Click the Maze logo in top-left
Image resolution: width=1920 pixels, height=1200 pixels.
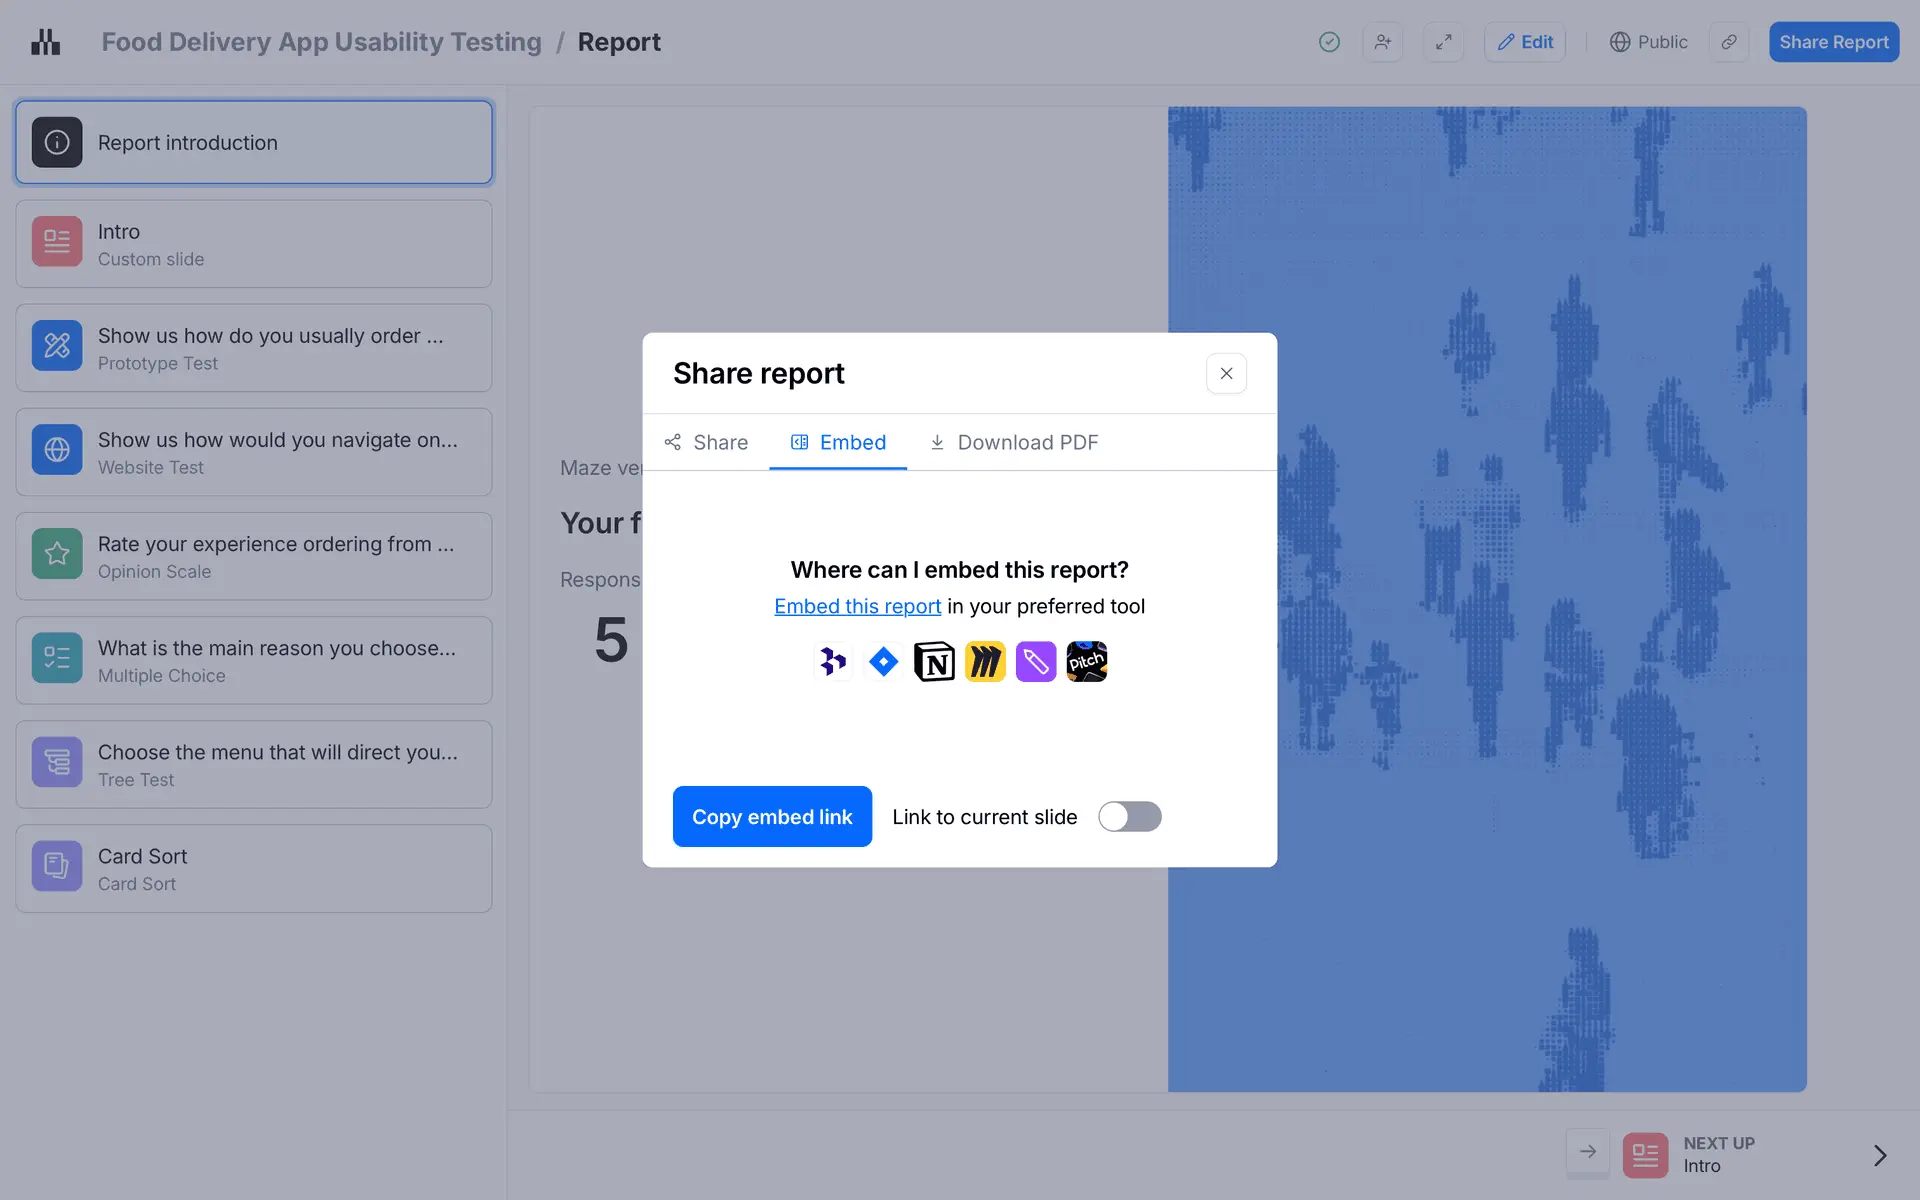(x=46, y=42)
